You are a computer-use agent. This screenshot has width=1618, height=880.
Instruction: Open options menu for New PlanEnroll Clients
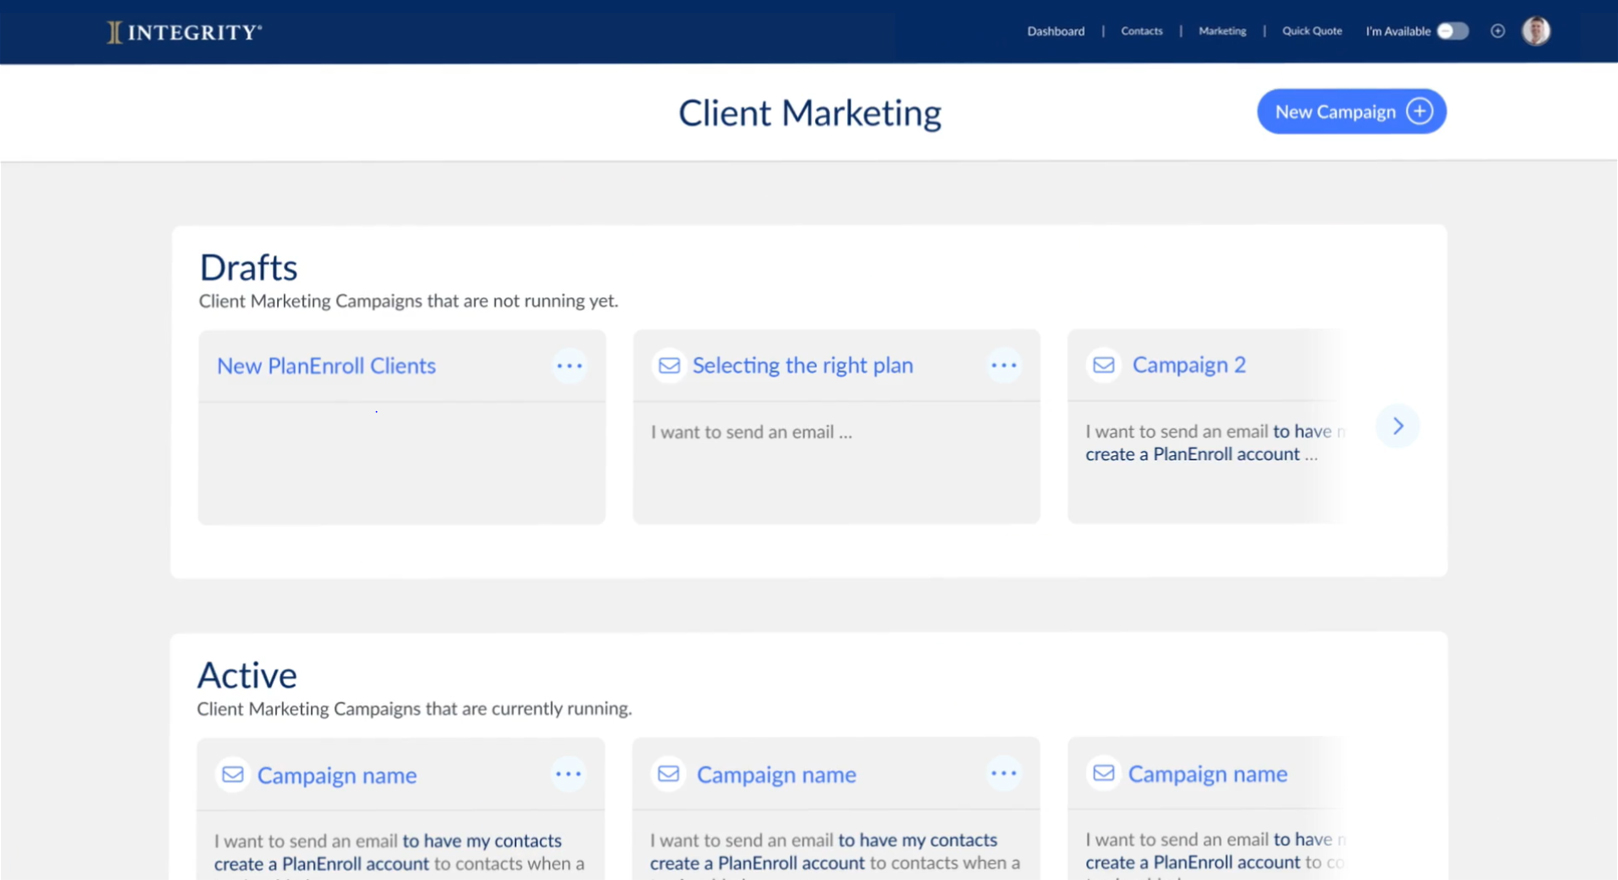click(569, 366)
